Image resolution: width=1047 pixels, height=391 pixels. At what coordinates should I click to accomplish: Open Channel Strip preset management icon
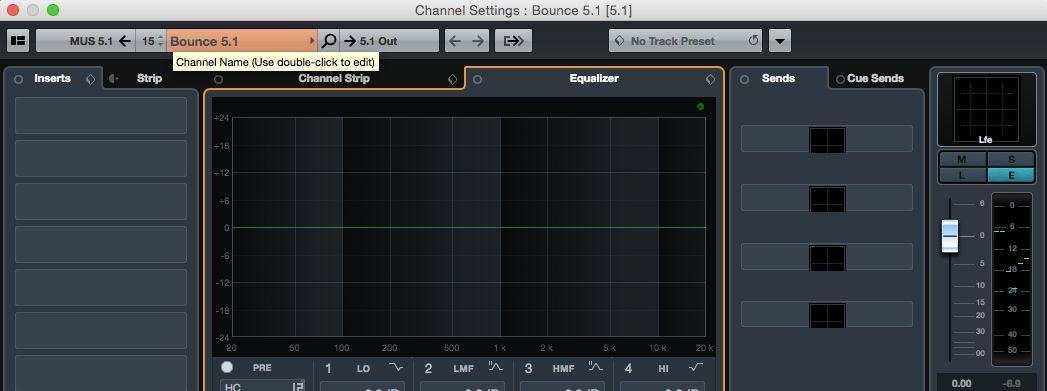click(x=452, y=79)
